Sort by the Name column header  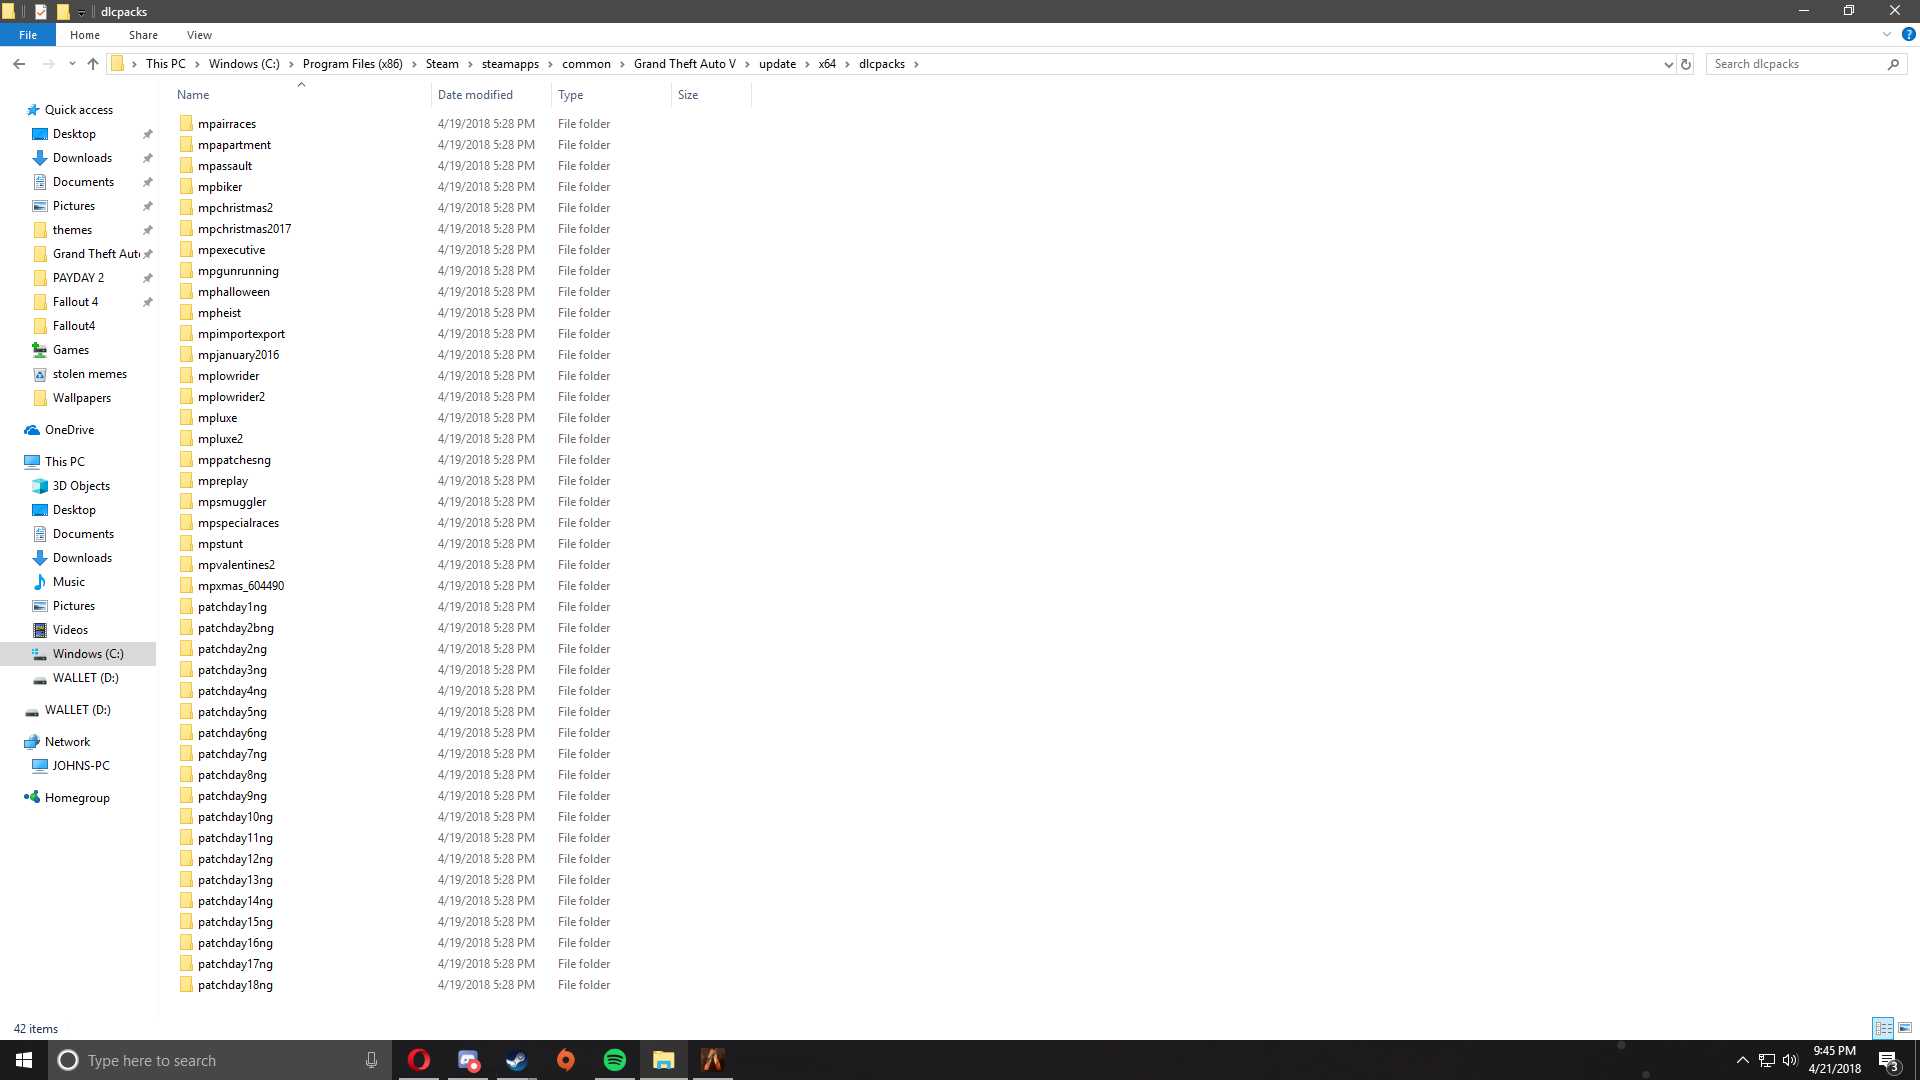coord(301,95)
